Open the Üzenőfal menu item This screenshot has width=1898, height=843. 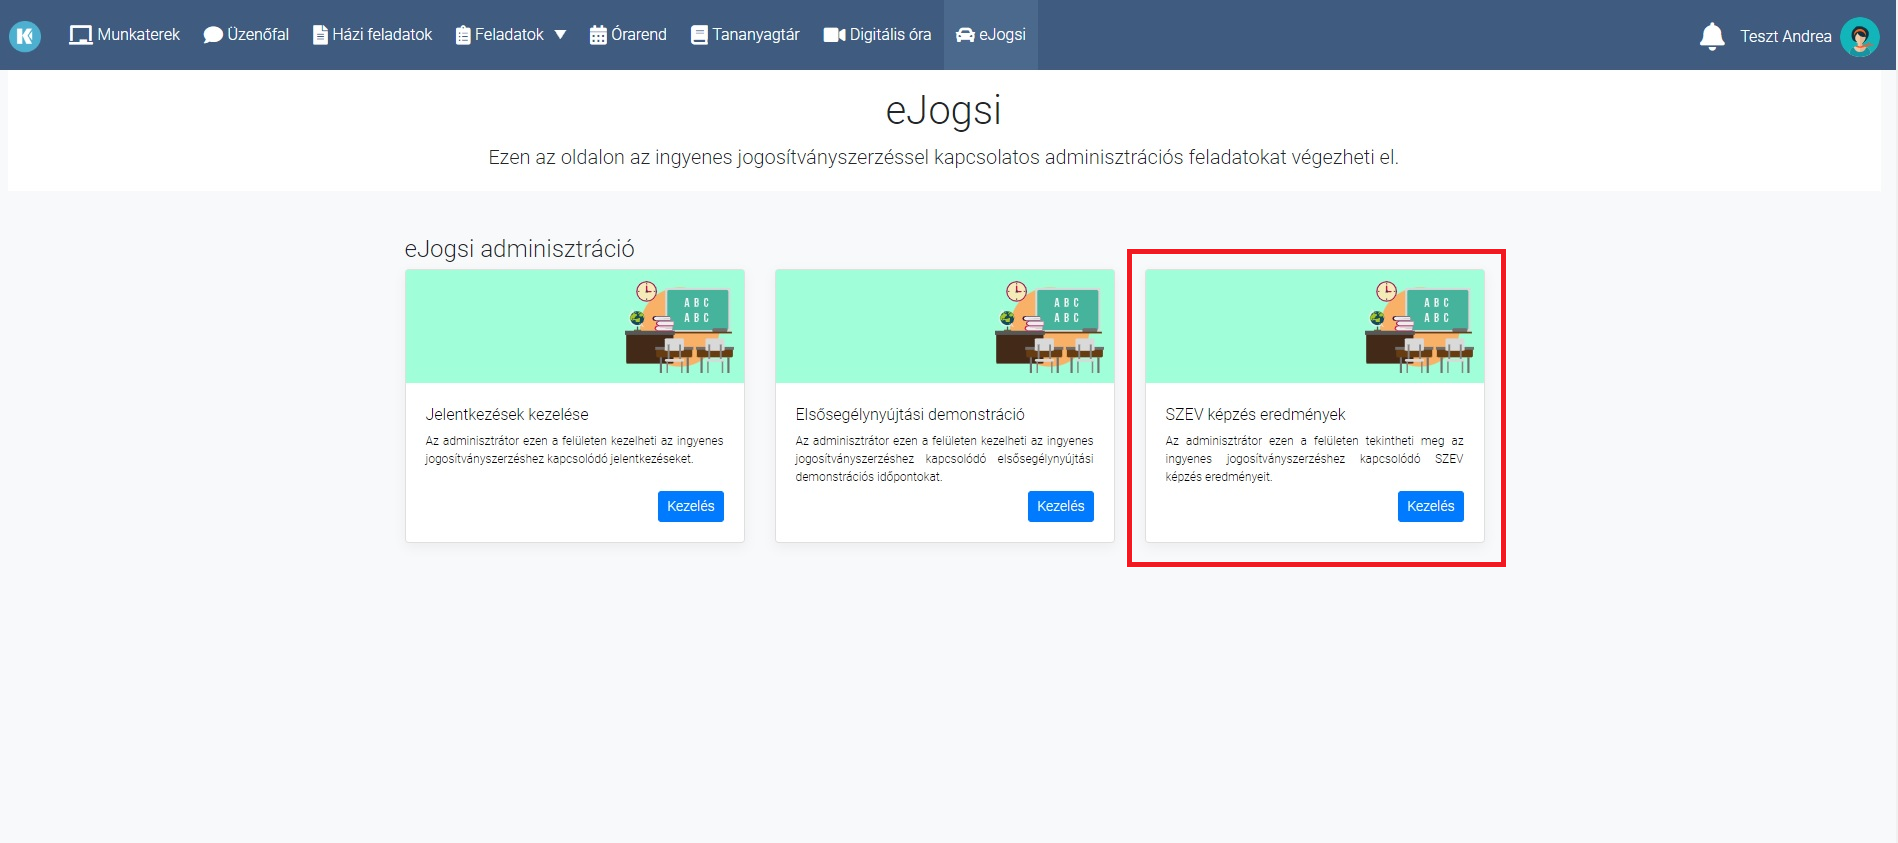tap(246, 35)
